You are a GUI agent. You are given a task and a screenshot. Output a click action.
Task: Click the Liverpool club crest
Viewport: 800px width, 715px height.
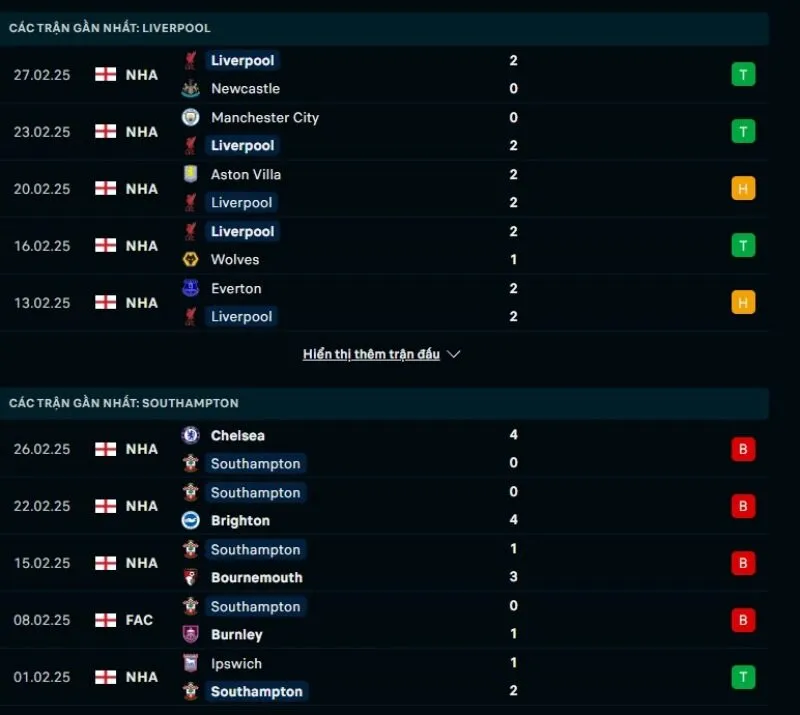pos(192,61)
